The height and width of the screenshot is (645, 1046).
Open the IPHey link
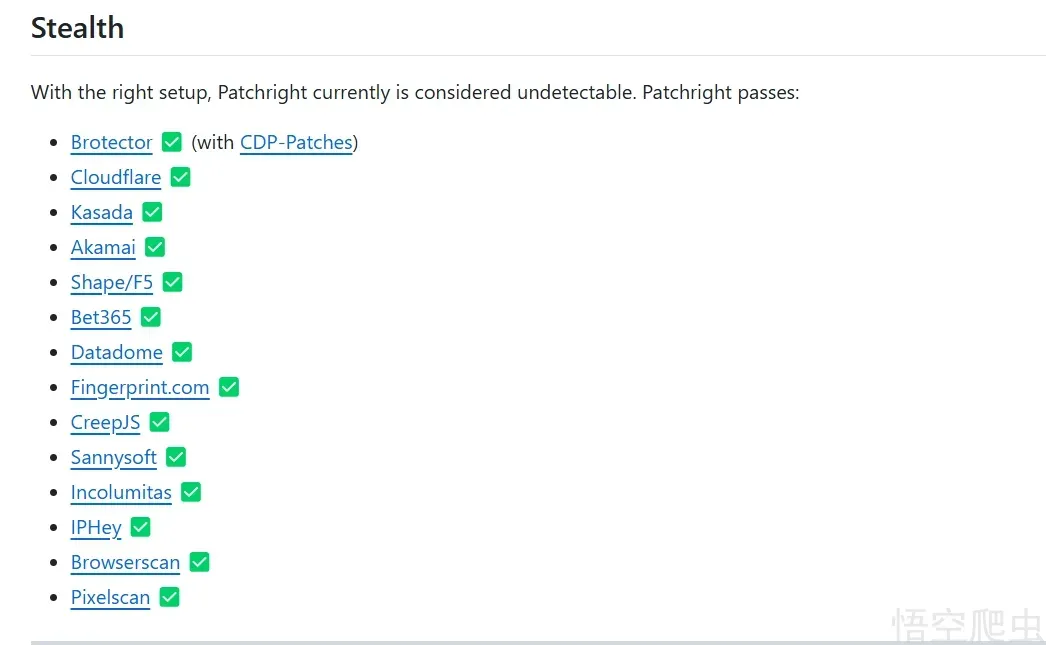coord(96,527)
